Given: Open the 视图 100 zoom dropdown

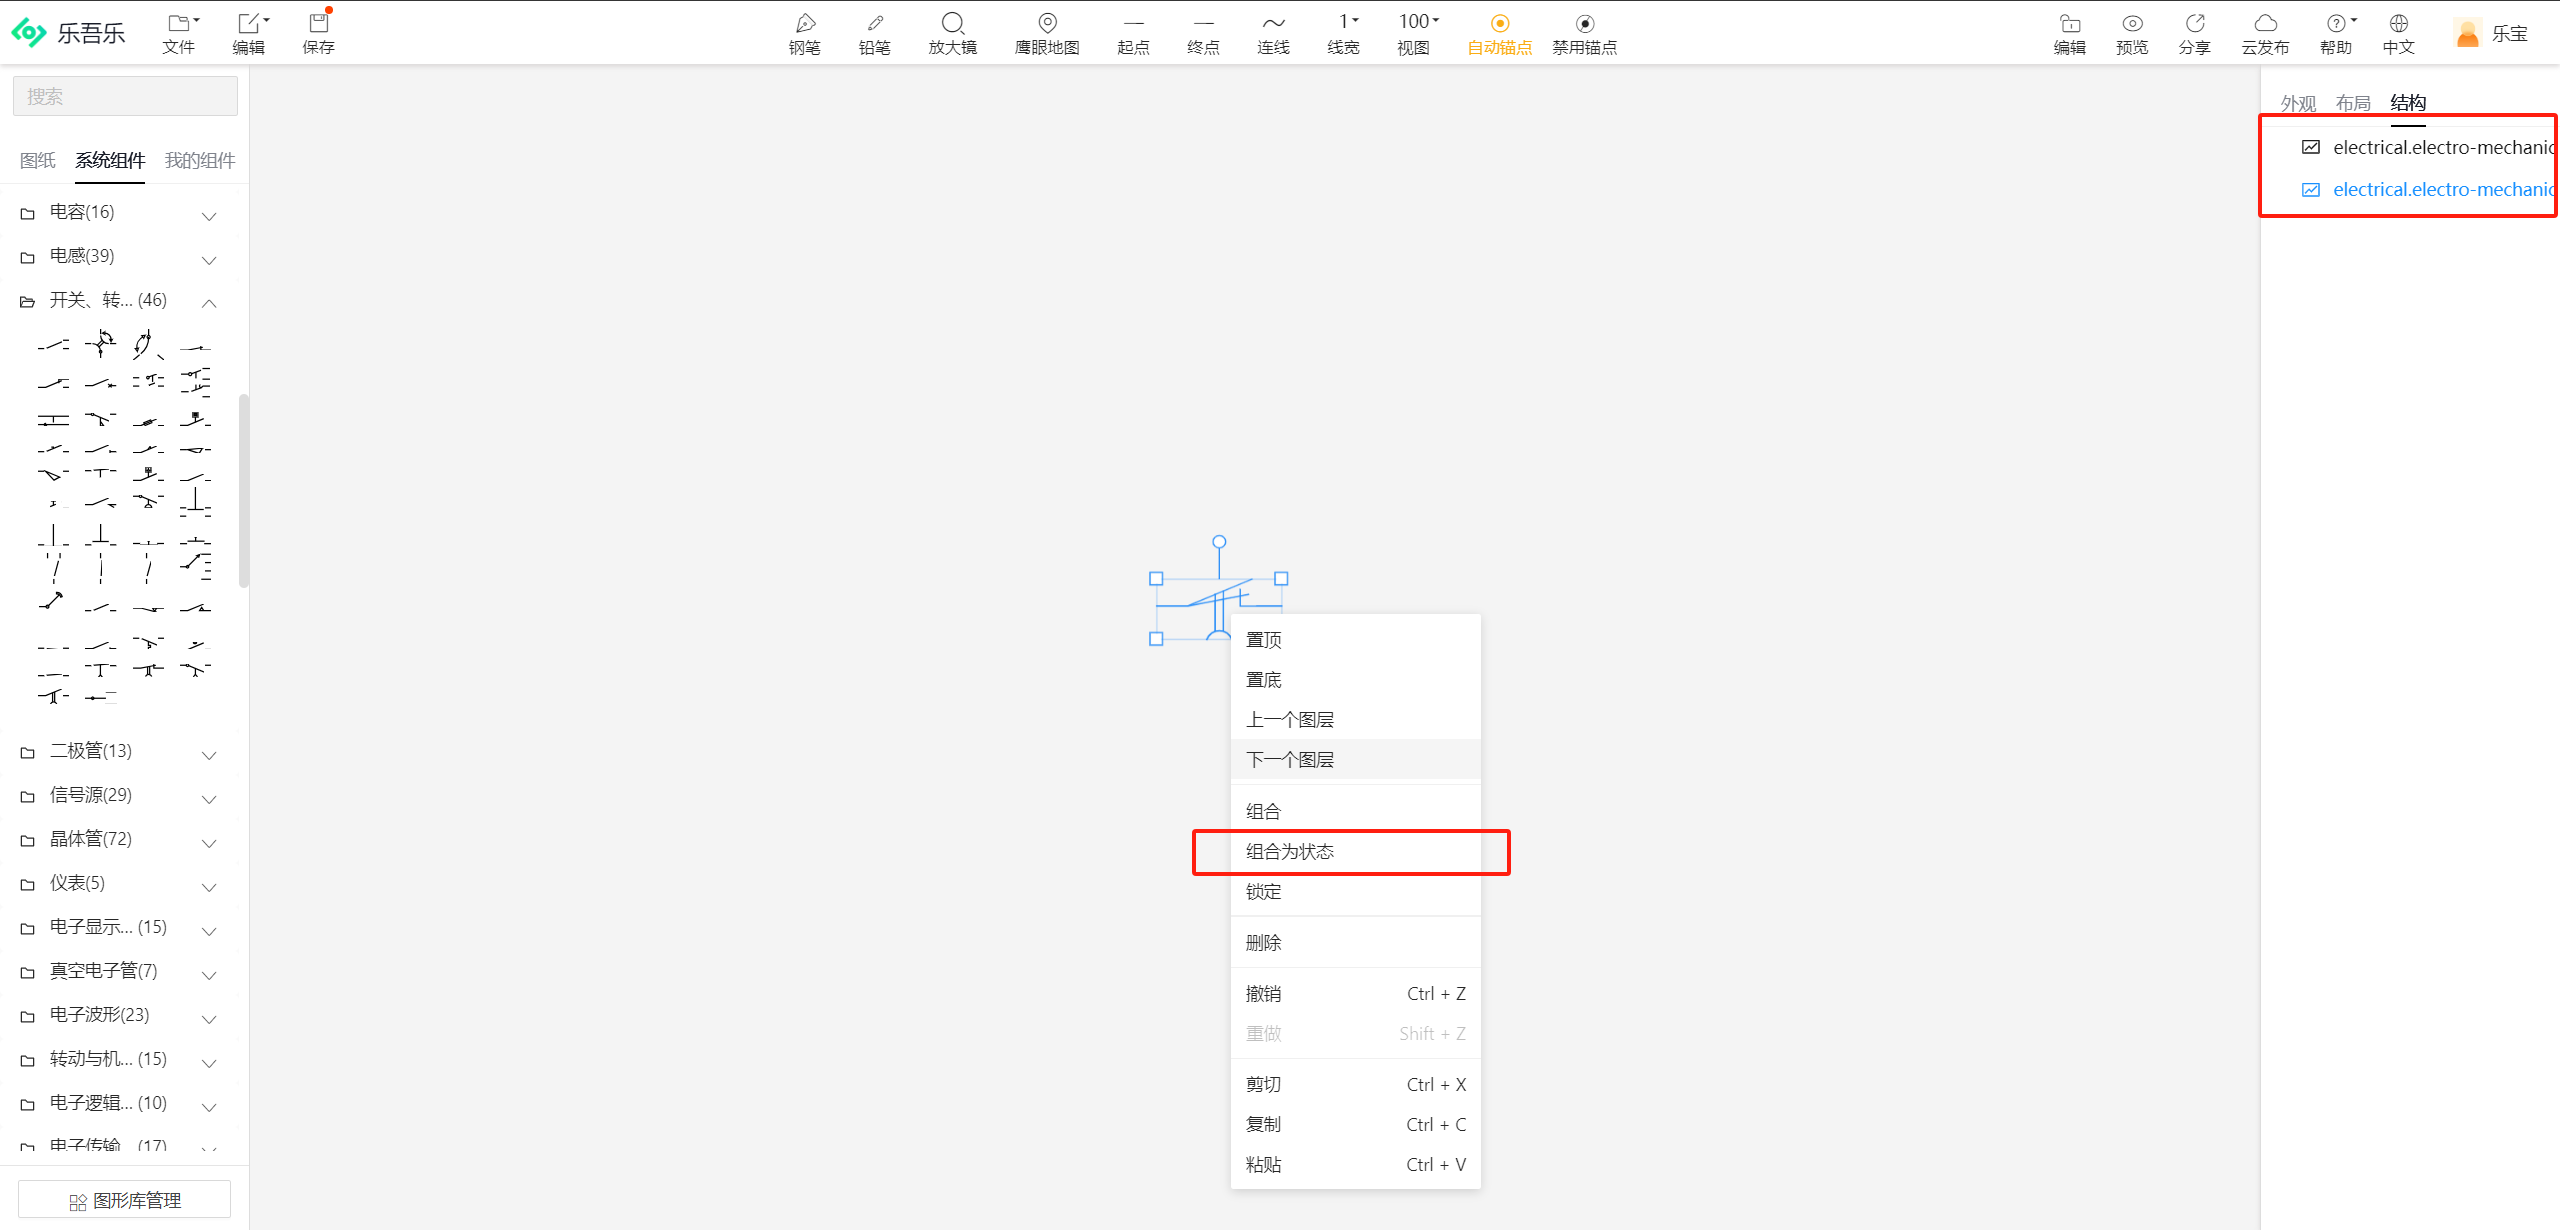Looking at the screenshot, I should tap(1417, 22).
